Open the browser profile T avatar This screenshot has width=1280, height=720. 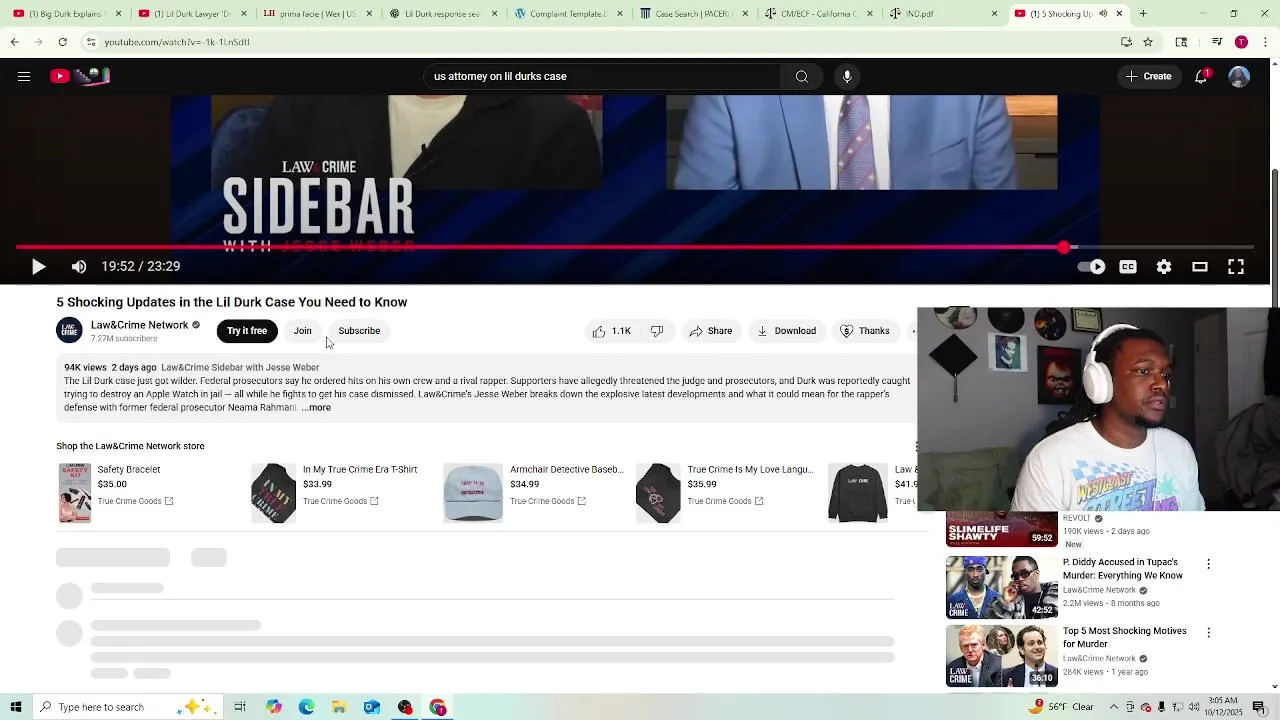point(1241,42)
